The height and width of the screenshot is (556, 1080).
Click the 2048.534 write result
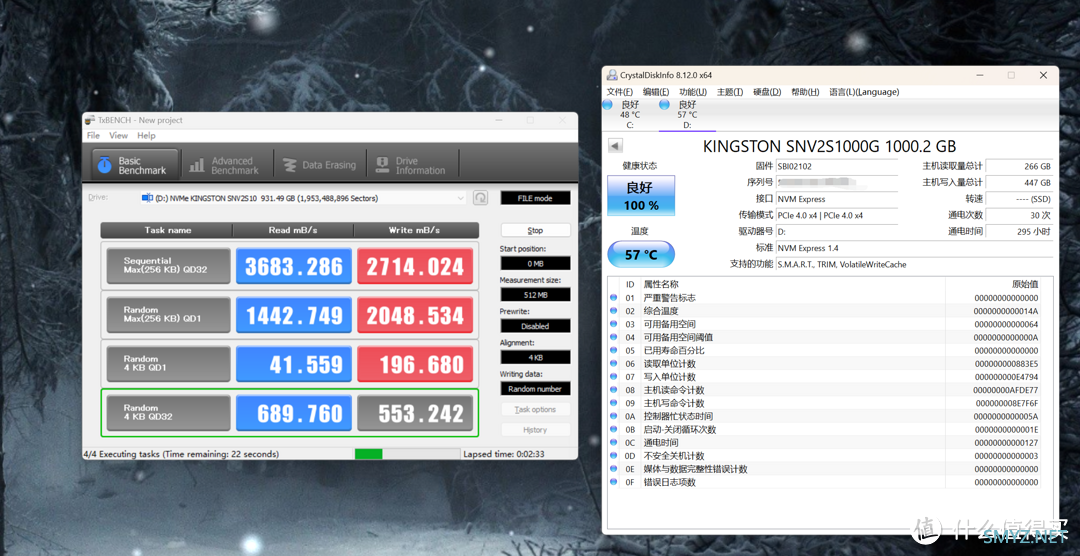click(x=415, y=315)
